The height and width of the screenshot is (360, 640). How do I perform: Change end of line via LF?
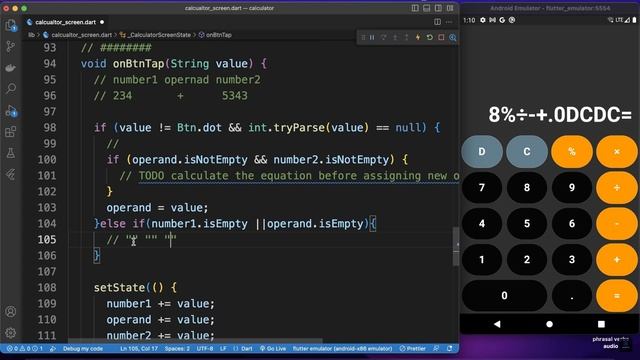coord(223,349)
